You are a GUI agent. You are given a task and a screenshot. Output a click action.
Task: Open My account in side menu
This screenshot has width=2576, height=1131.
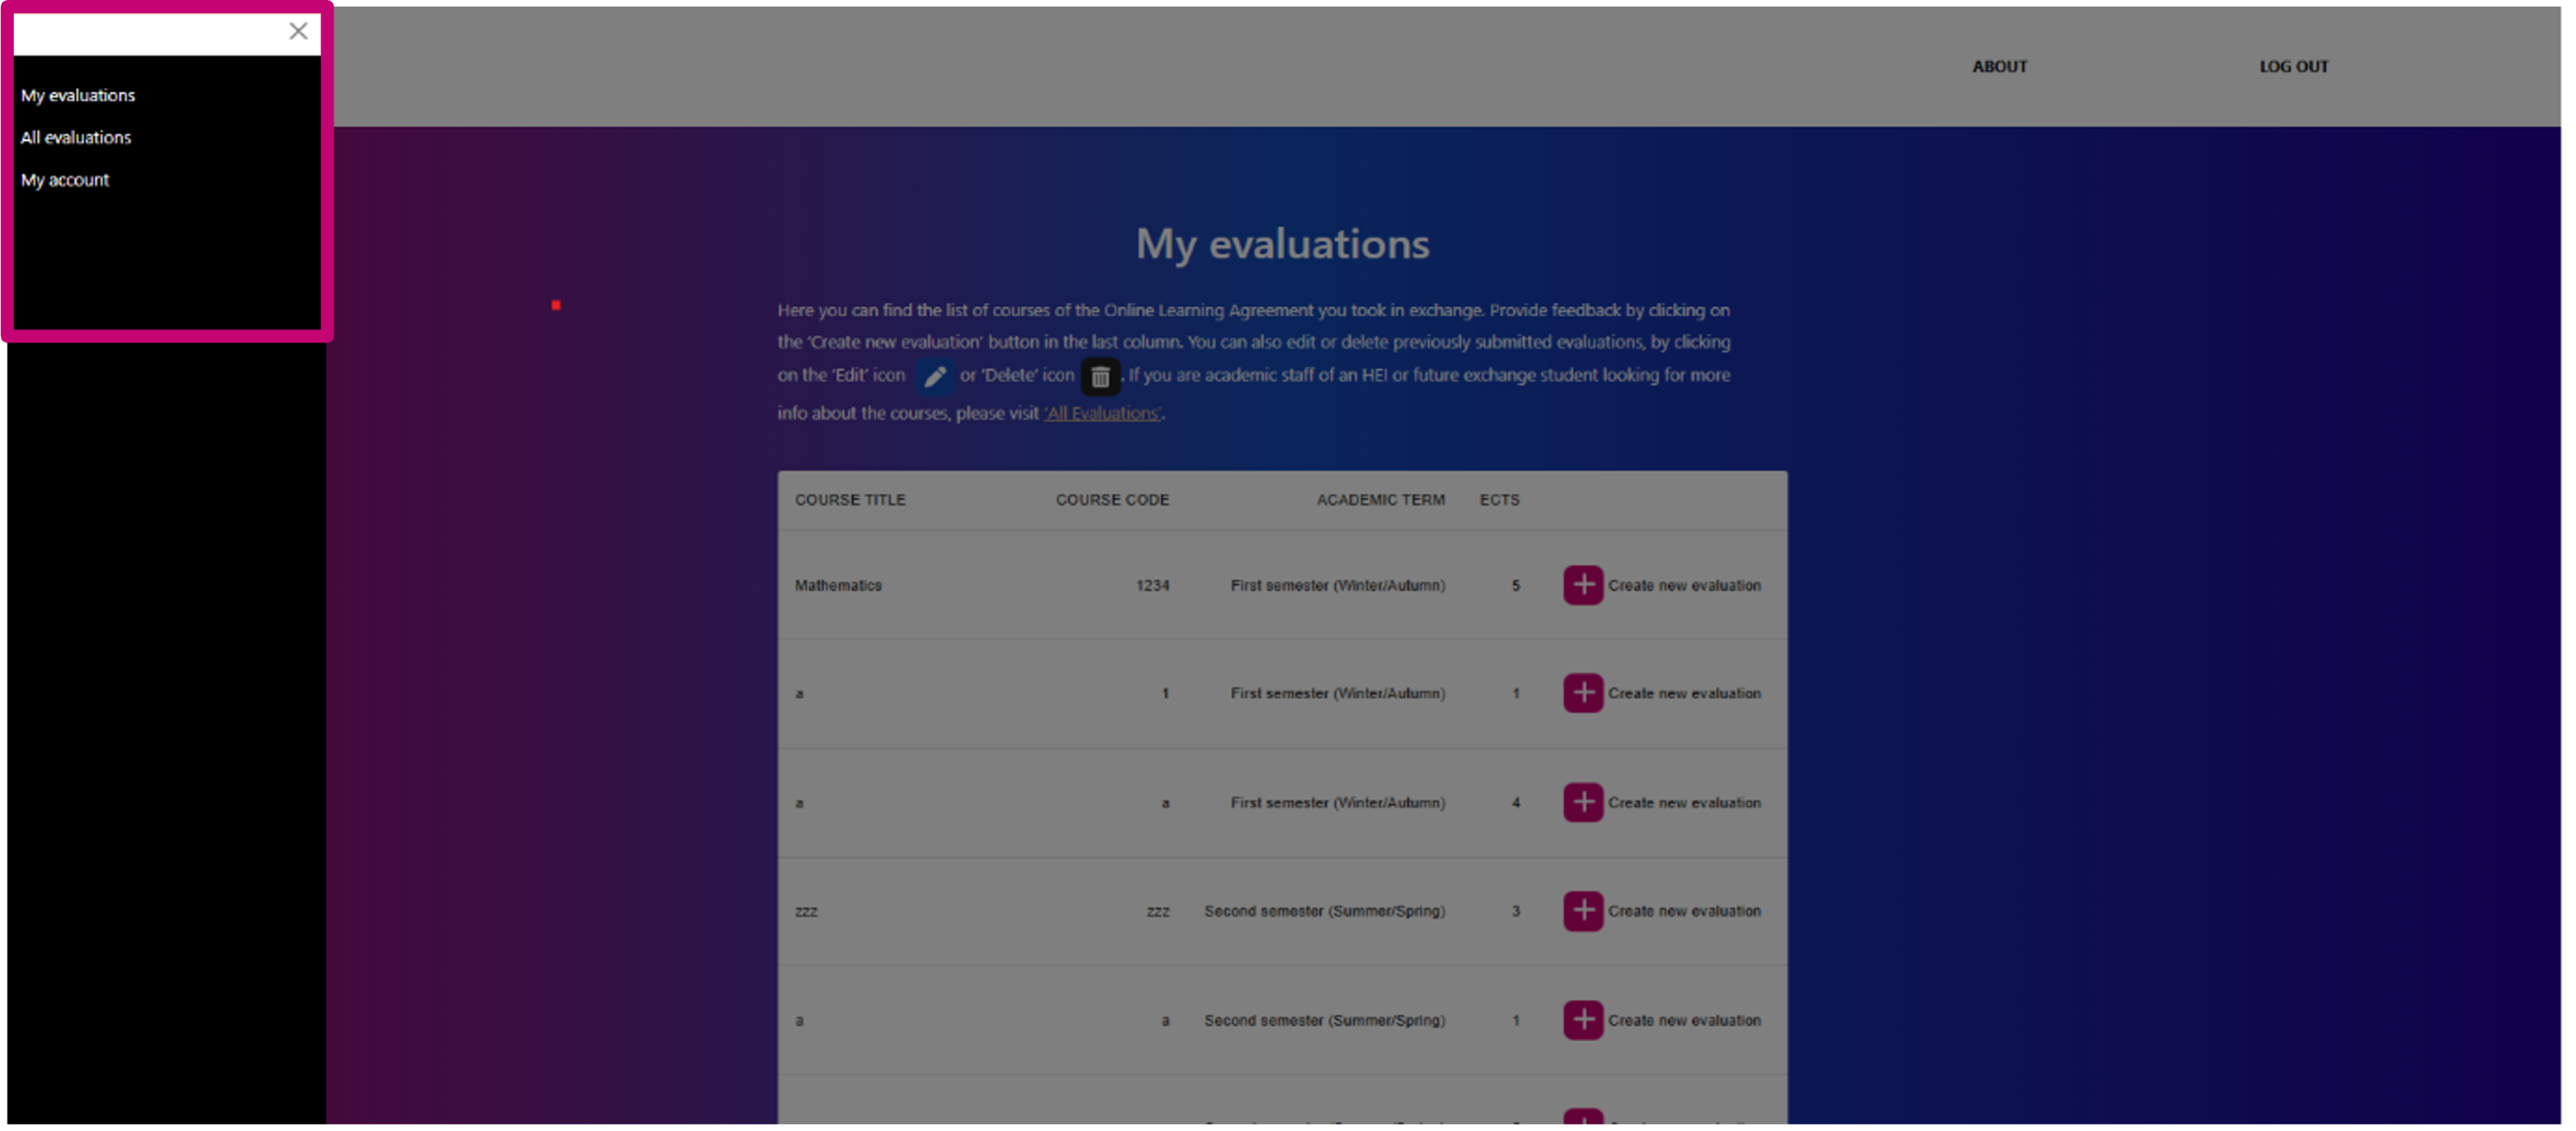(65, 180)
